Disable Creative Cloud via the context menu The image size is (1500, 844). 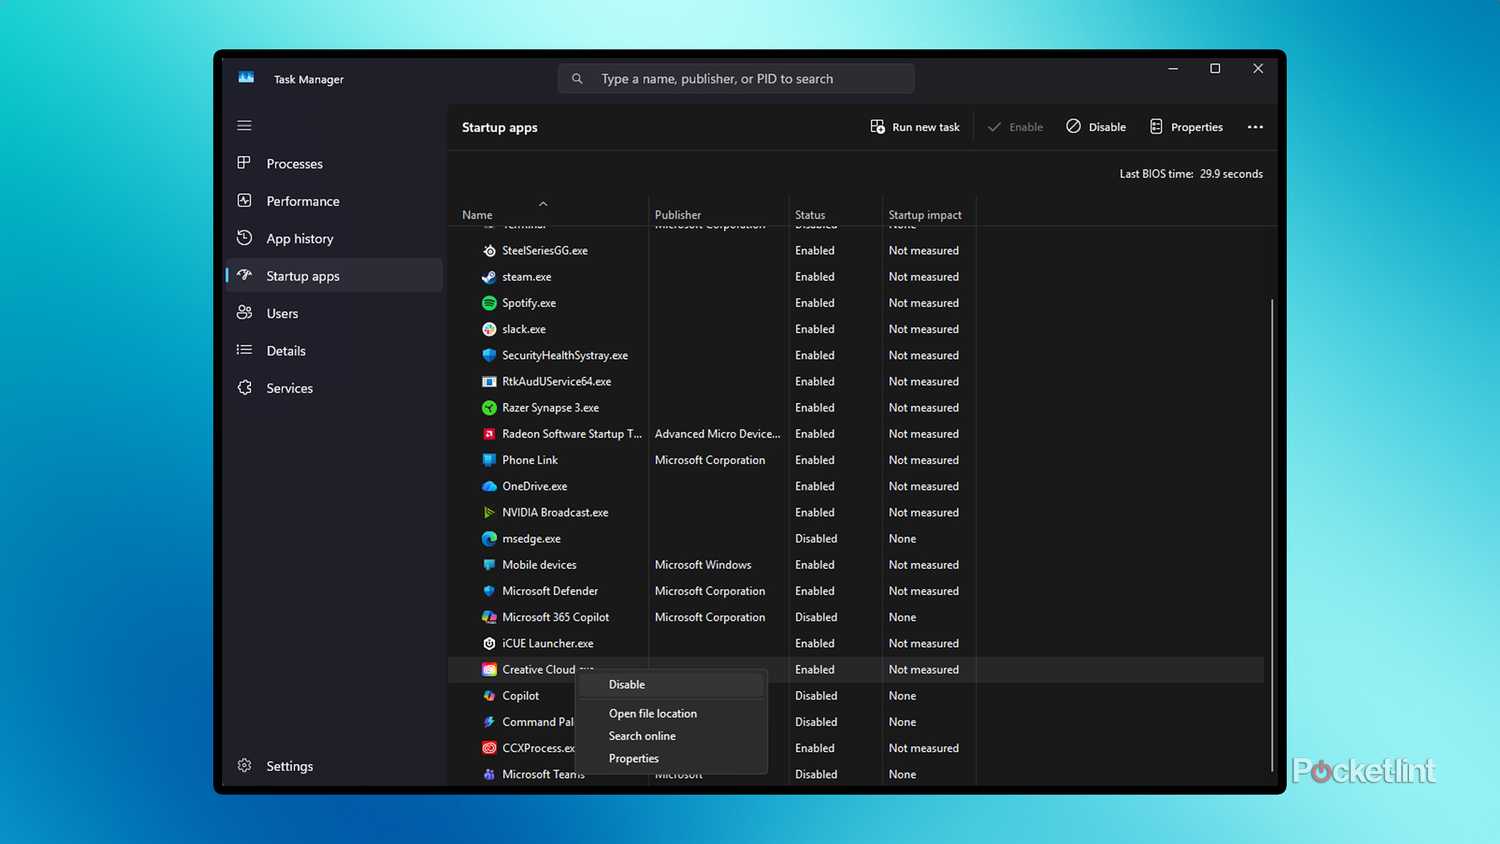click(626, 684)
